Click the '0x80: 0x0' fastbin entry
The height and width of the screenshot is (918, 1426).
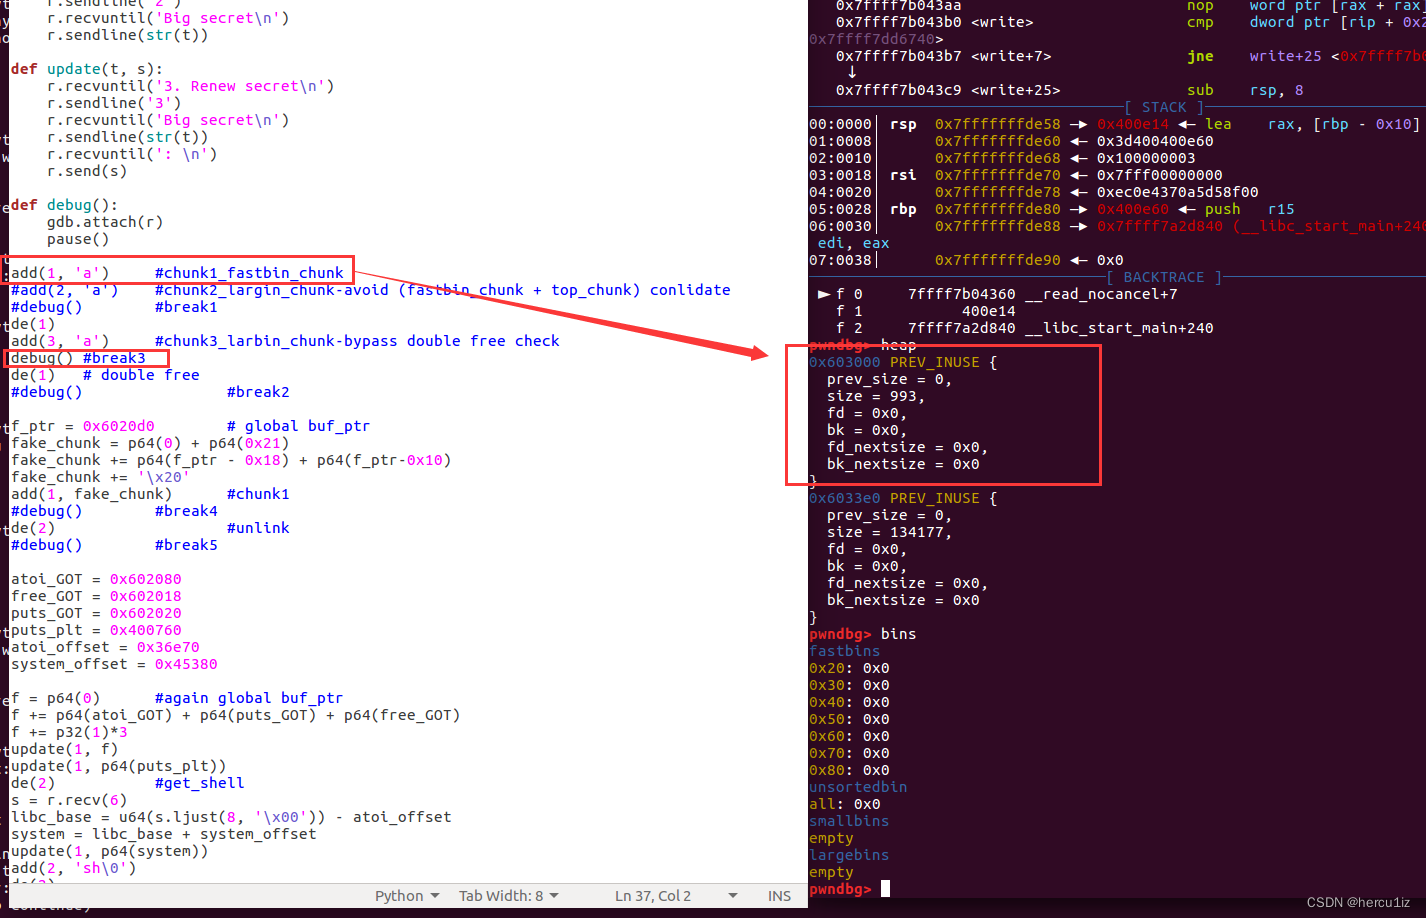[x=849, y=770]
